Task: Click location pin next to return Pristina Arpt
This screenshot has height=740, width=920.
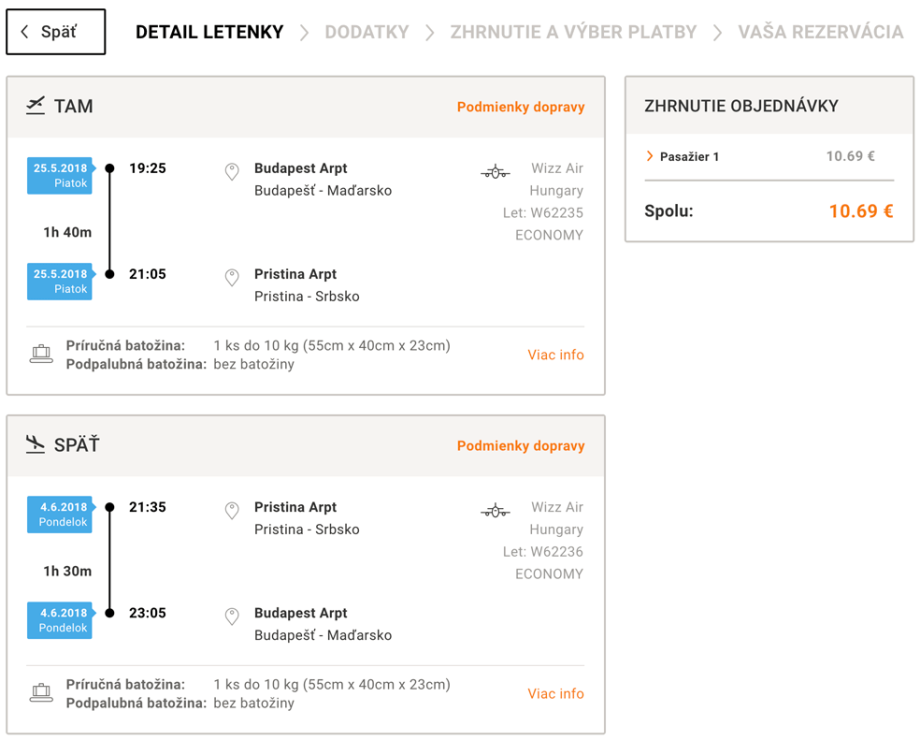Action: click(x=232, y=511)
